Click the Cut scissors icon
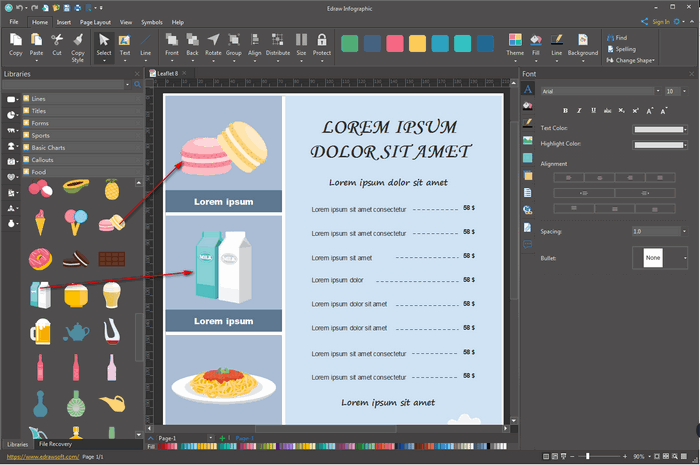Image resolution: width=700 pixels, height=465 pixels. pyautogui.click(x=57, y=42)
